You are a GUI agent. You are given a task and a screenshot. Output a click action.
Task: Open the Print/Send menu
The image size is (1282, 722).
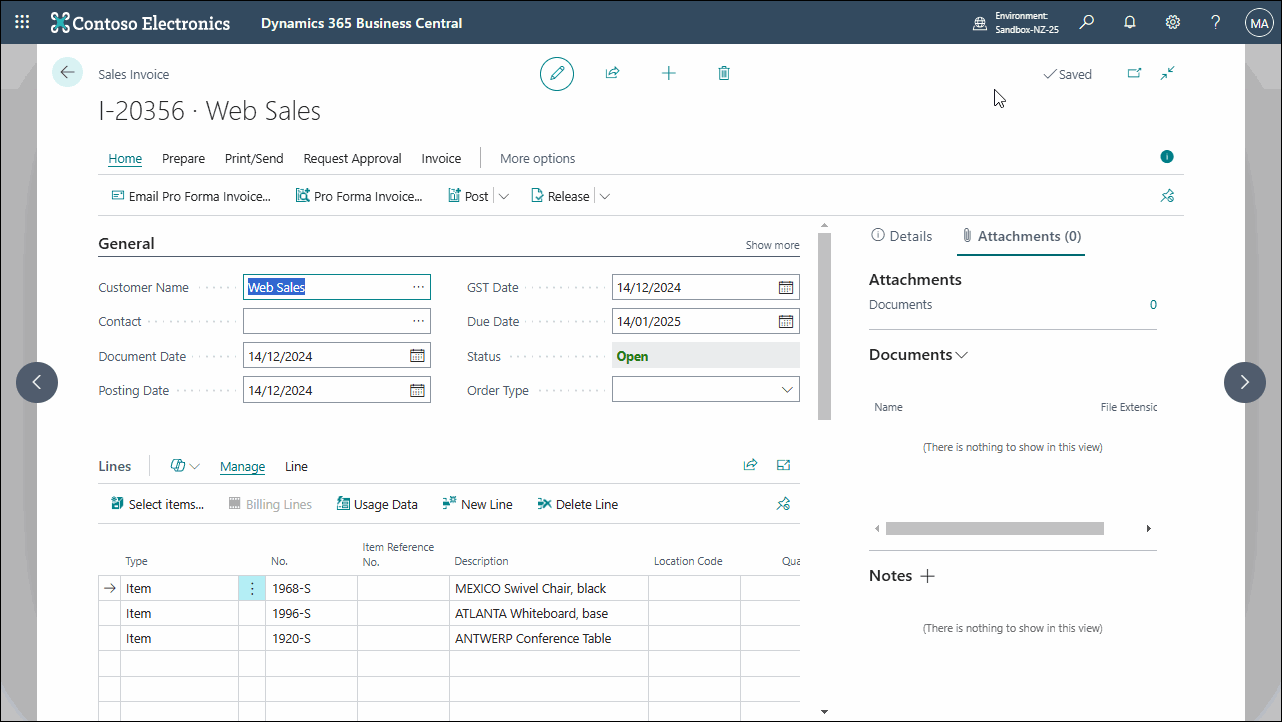click(x=254, y=158)
